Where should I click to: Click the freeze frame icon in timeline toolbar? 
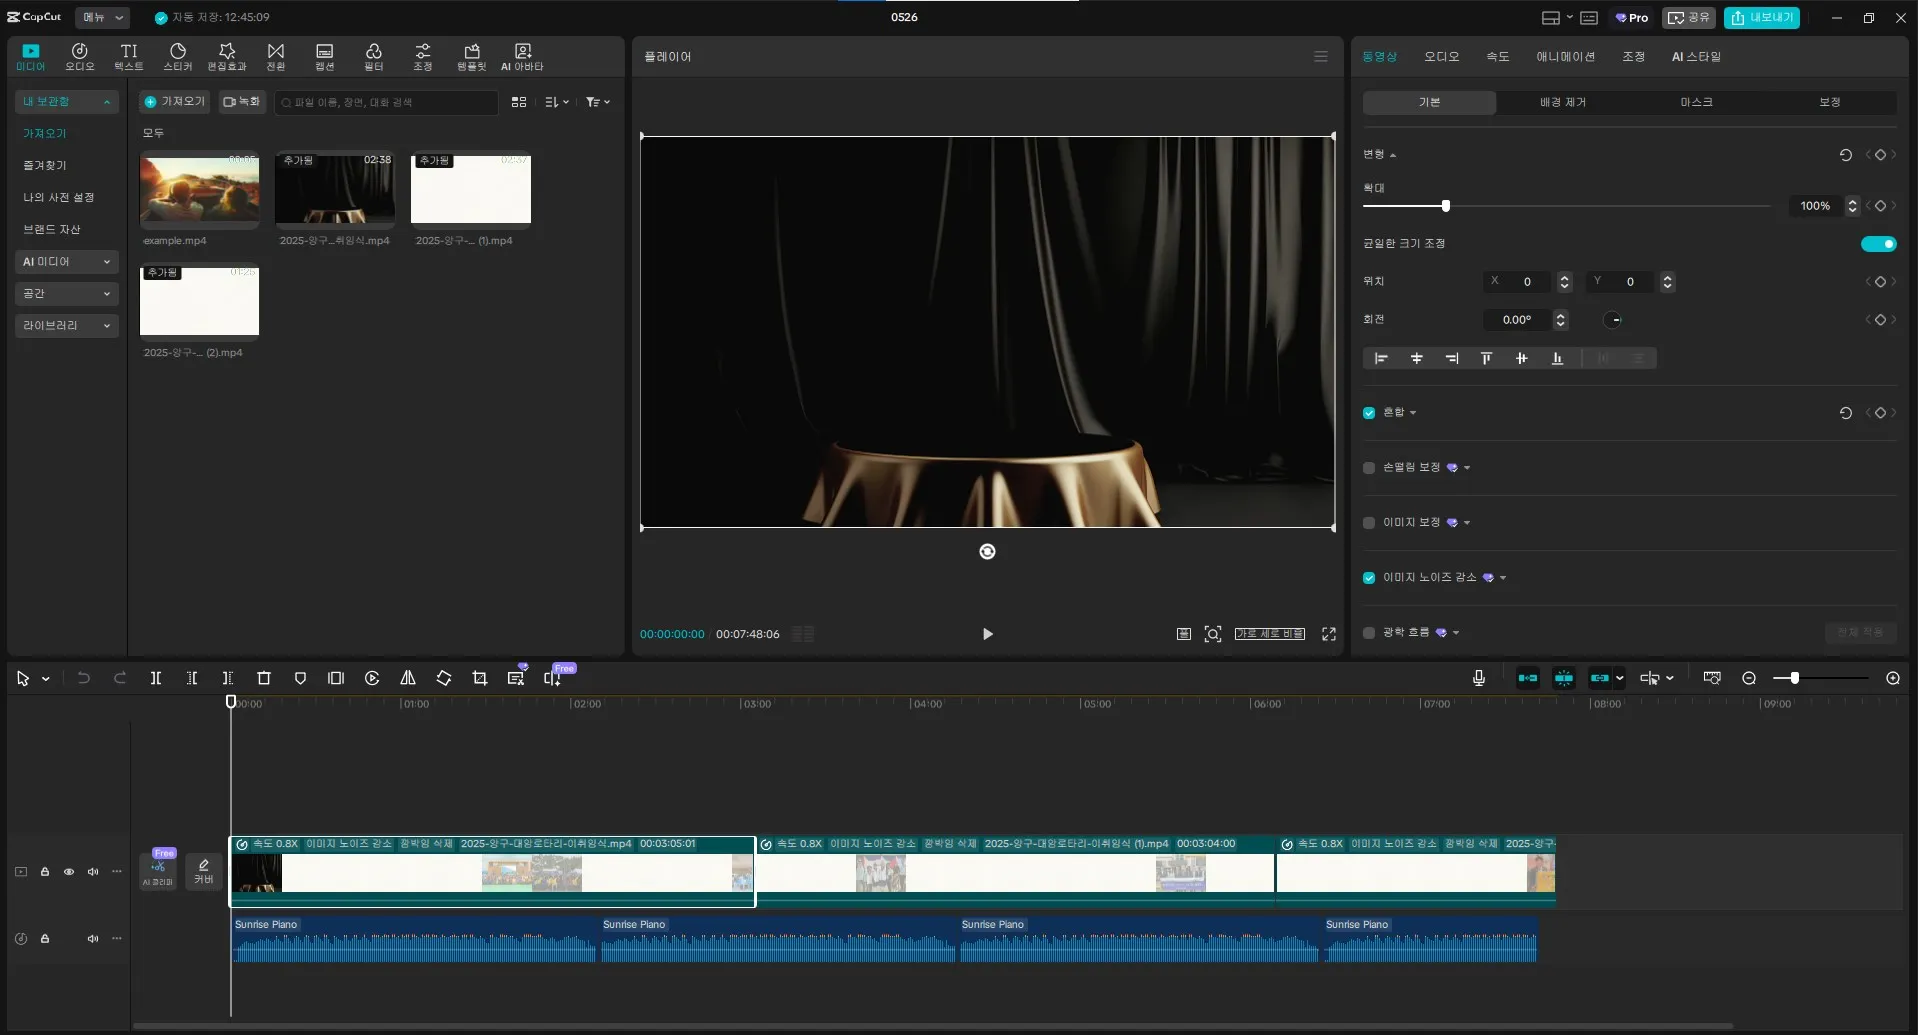pyautogui.click(x=336, y=678)
